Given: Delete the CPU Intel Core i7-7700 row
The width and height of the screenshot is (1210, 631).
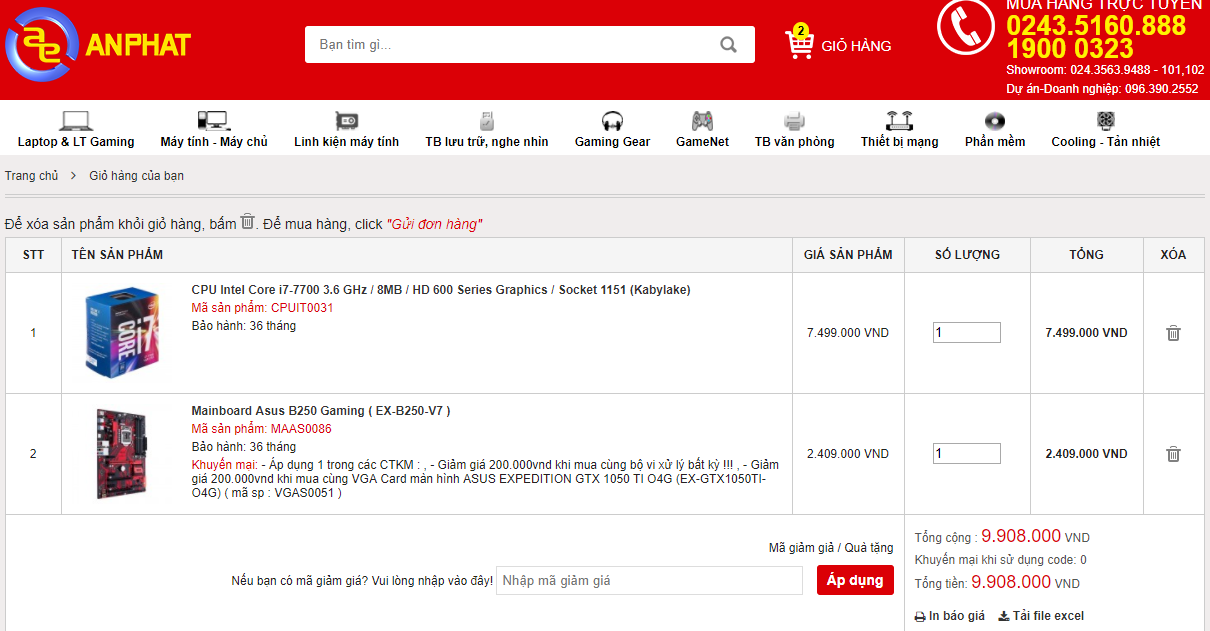Looking at the screenshot, I should 1174,333.
